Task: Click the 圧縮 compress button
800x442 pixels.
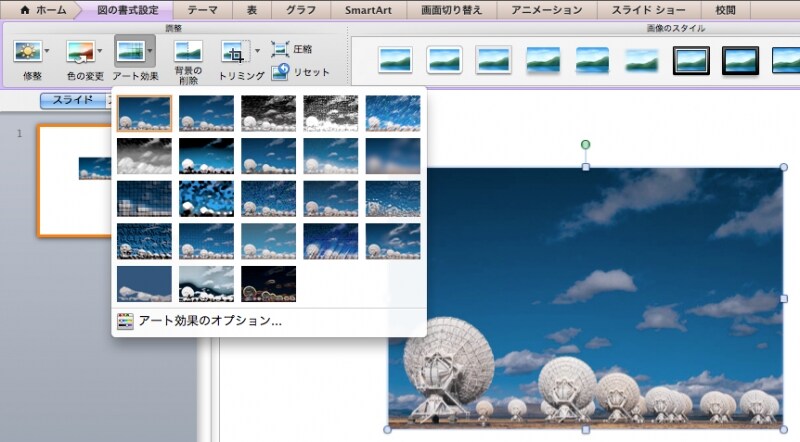Action: 291,49
